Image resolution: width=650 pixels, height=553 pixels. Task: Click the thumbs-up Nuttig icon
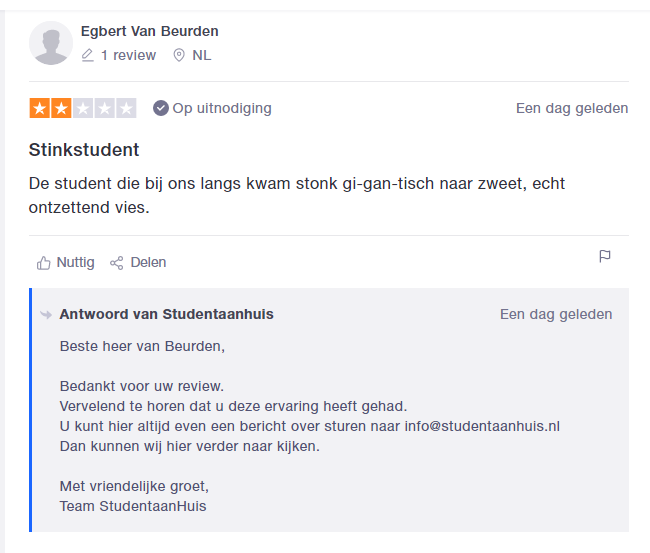(x=43, y=263)
